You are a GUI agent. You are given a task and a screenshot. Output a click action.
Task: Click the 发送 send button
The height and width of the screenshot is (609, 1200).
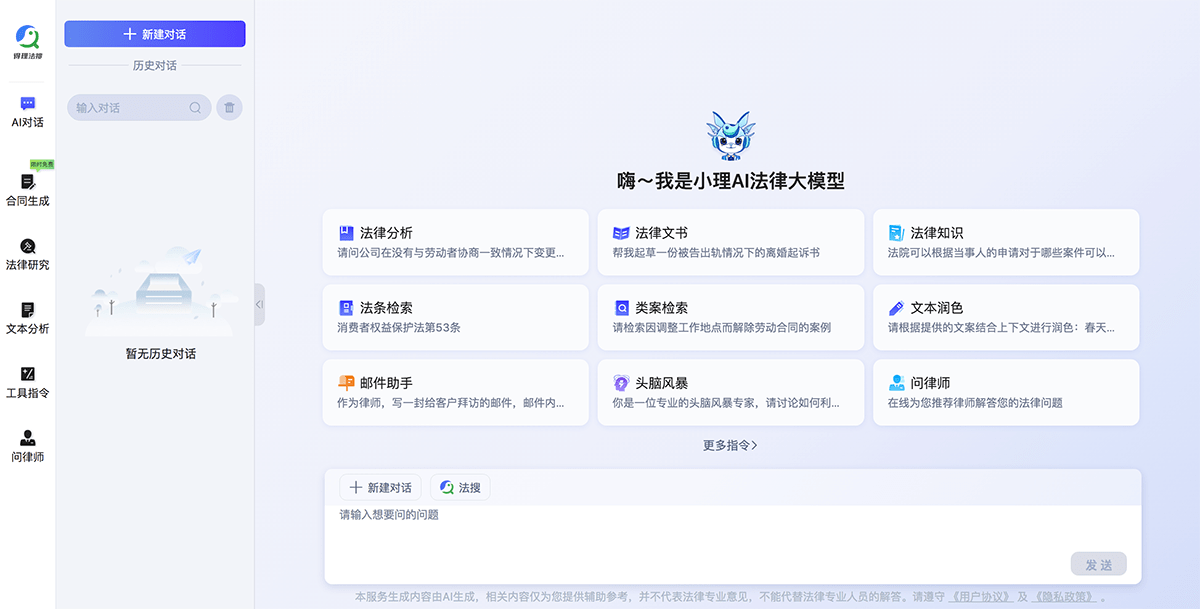click(1098, 564)
